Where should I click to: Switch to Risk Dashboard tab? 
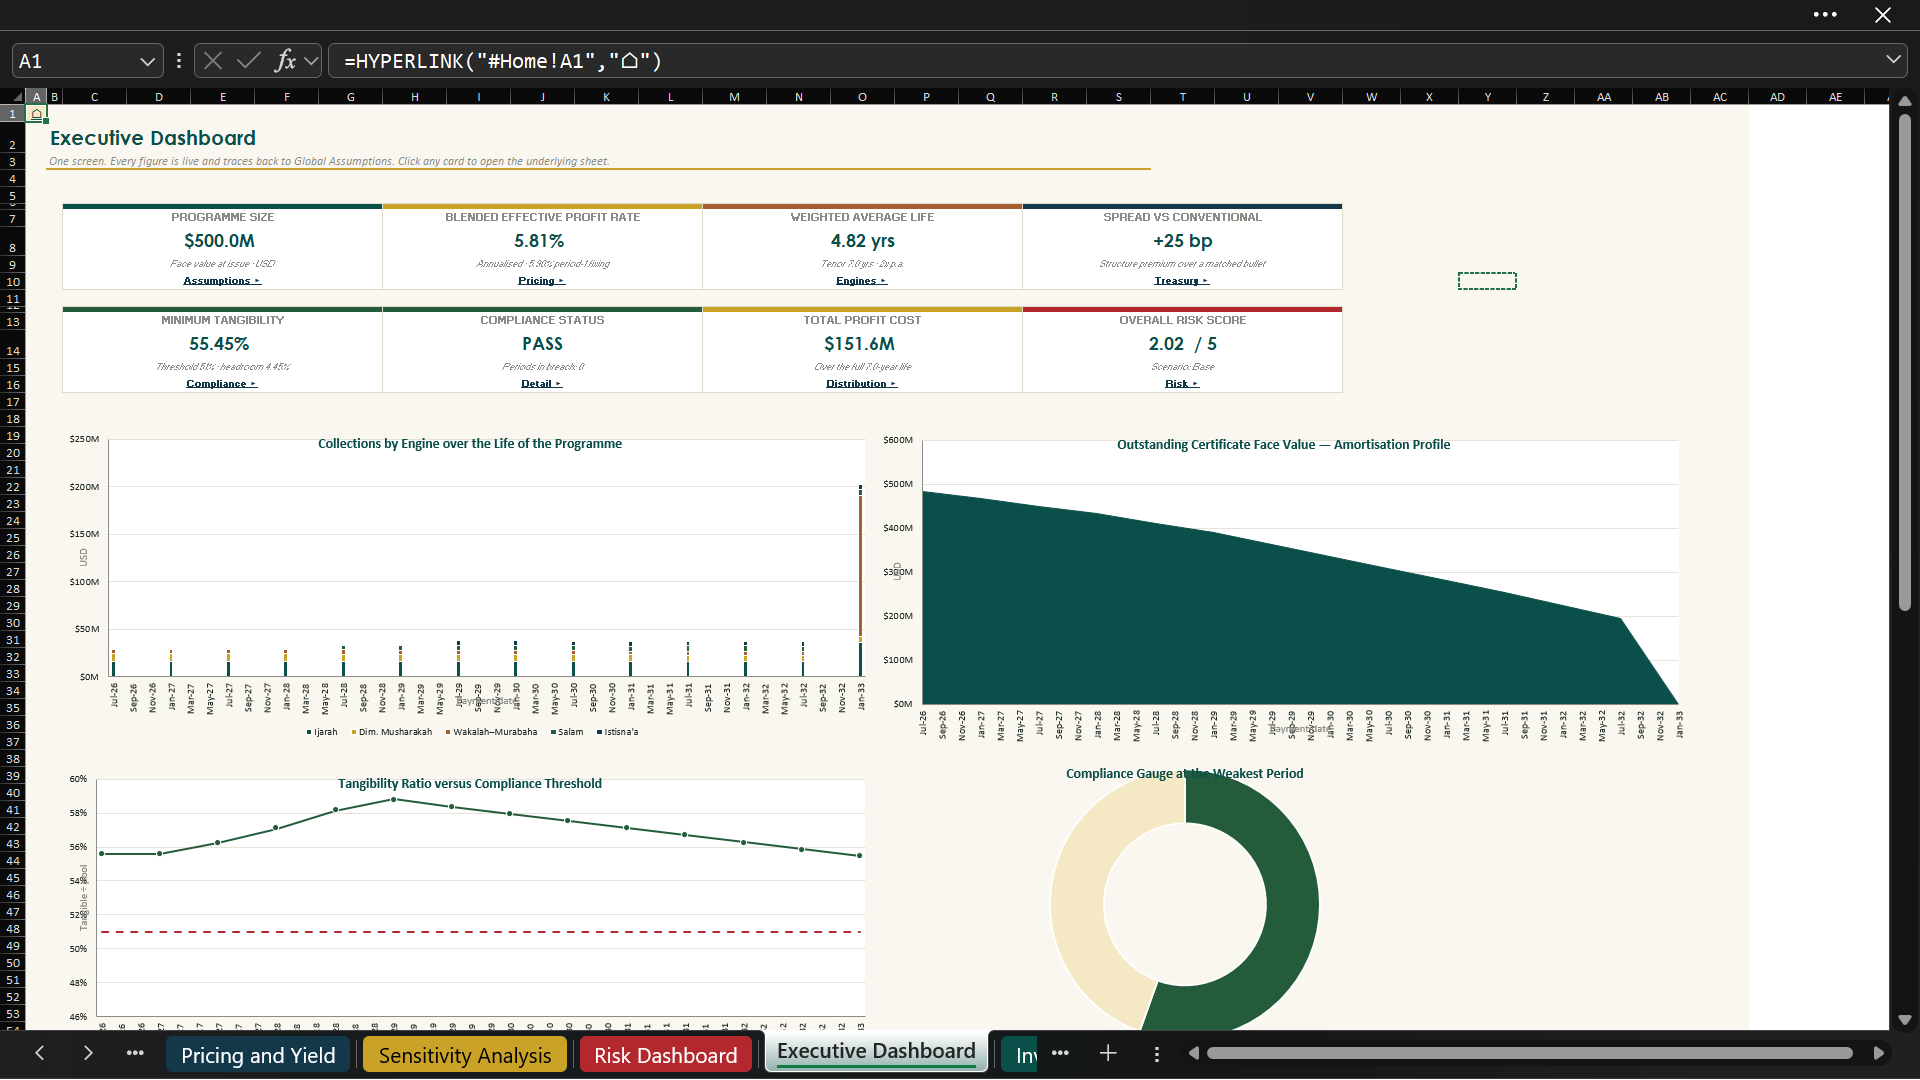point(665,1056)
